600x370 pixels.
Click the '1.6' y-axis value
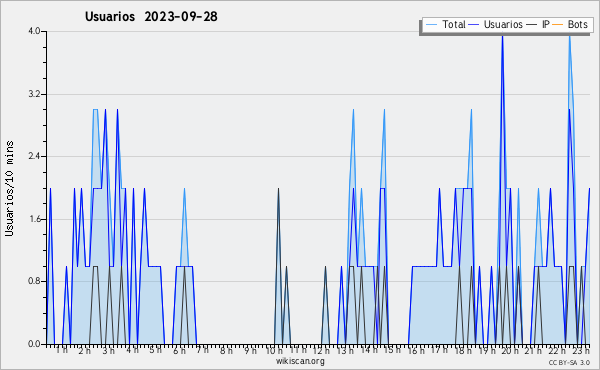click(34, 219)
